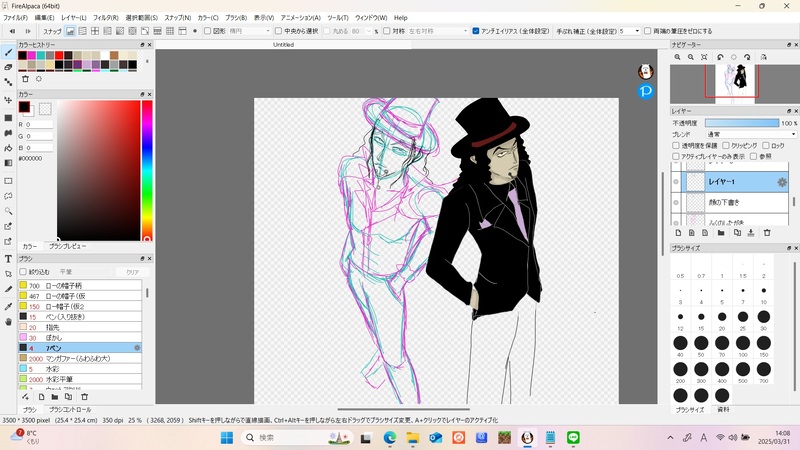Open the 手ぶれ補正 value dropdown
800x450 pixels.
632,31
